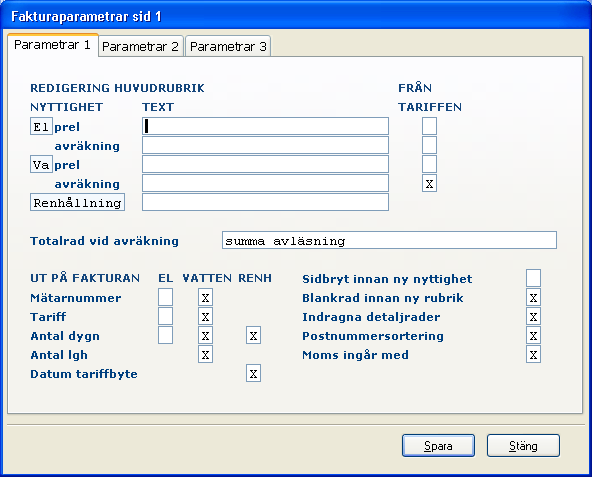Switch to the Parametrar 2 tab
The image size is (592, 477).
click(140, 46)
